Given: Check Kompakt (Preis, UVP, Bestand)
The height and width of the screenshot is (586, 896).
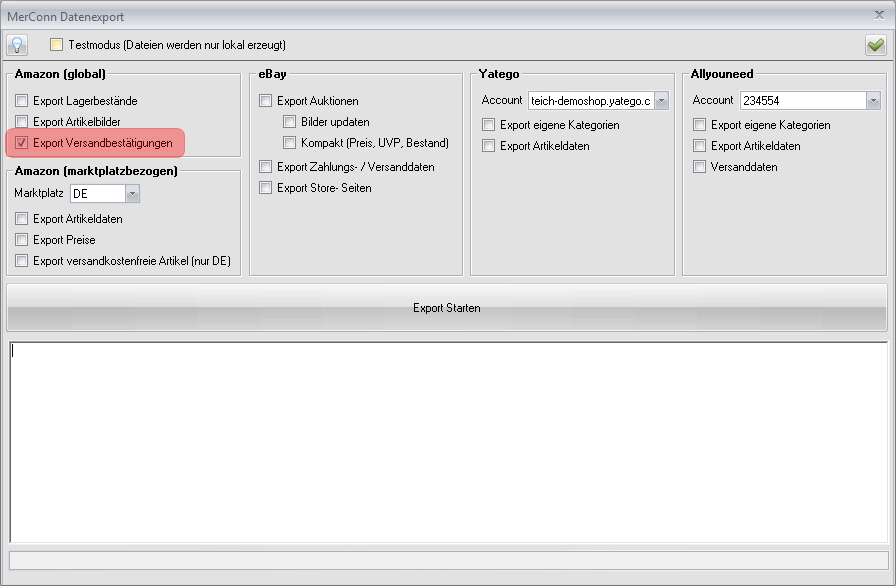Looking at the screenshot, I should pyautogui.click(x=290, y=143).
